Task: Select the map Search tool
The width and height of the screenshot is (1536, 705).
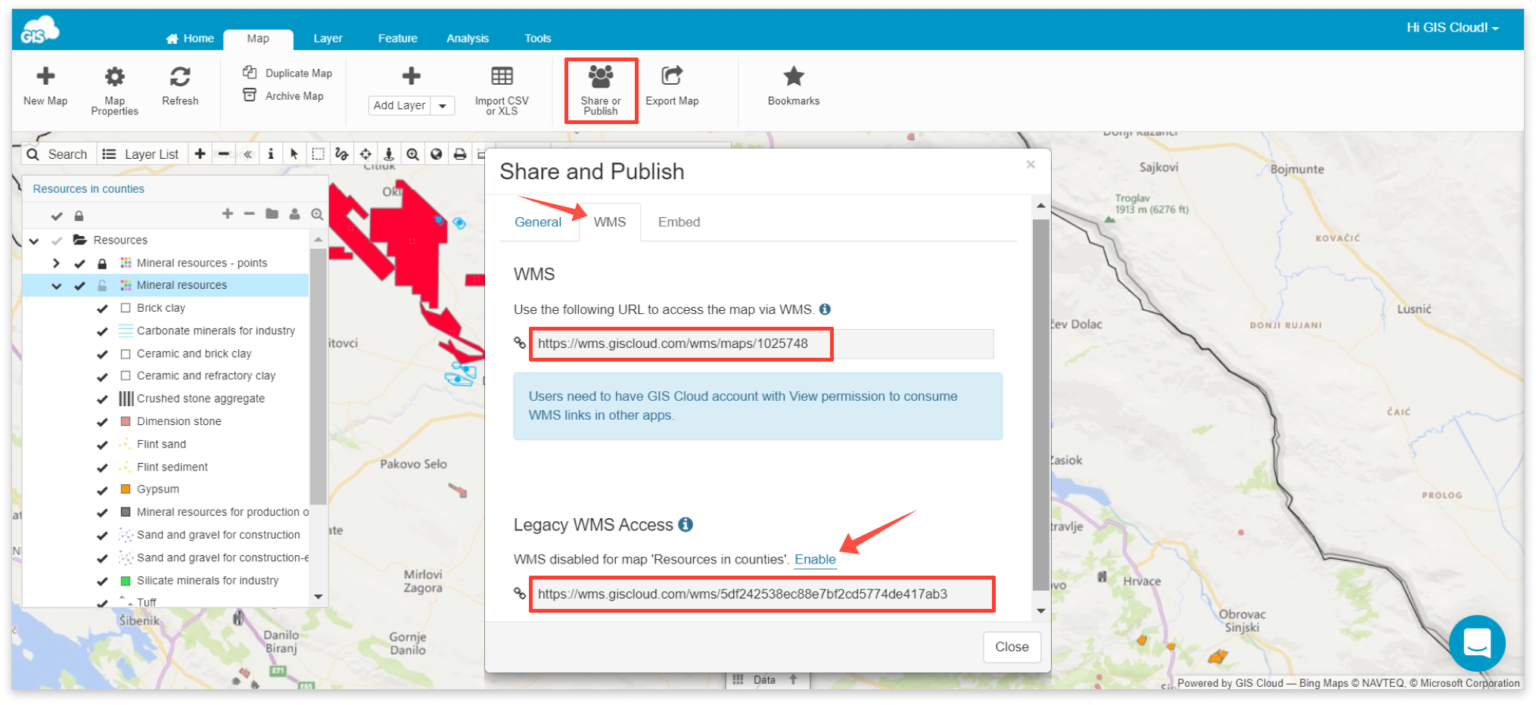Action: (57, 154)
